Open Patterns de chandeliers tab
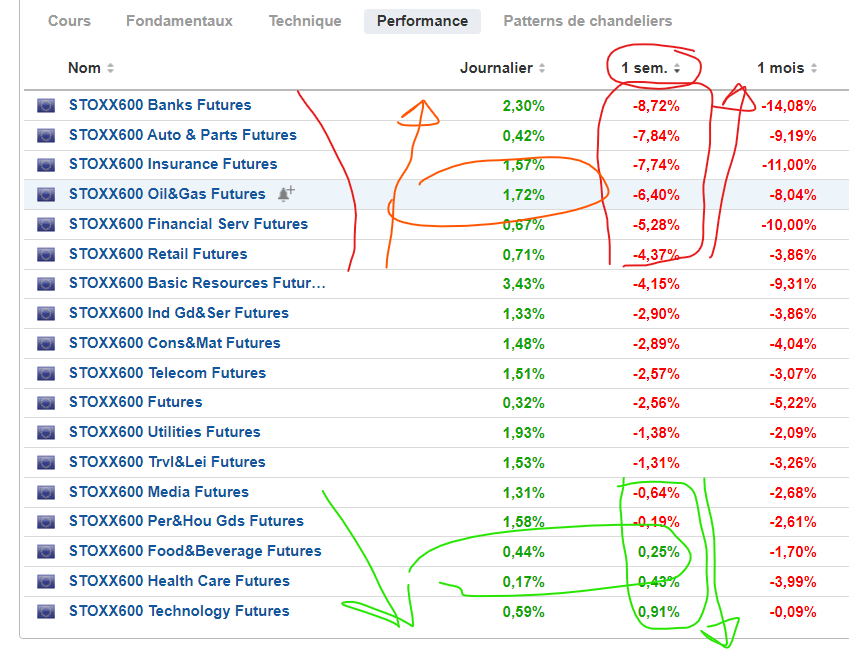The image size is (849, 664). click(x=587, y=21)
